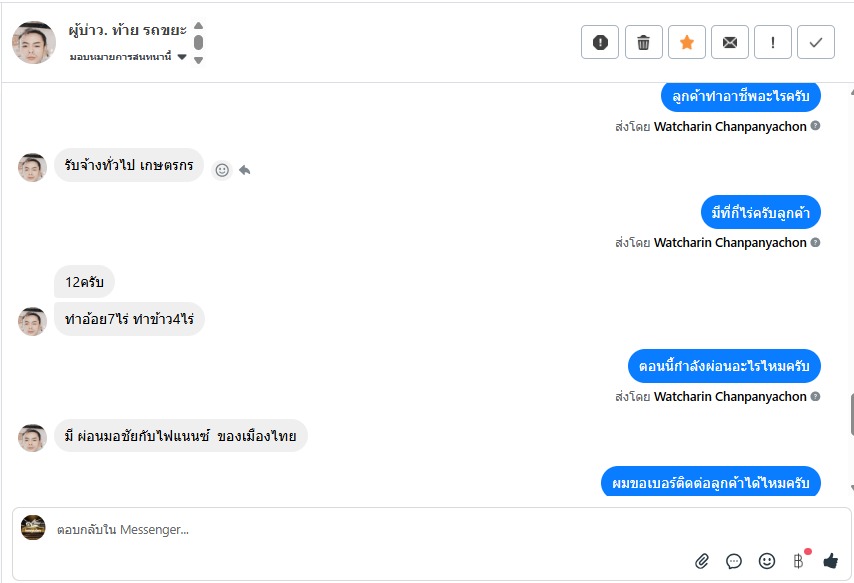
Task: Click the exclamation priority icon button
Action: click(773, 42)
